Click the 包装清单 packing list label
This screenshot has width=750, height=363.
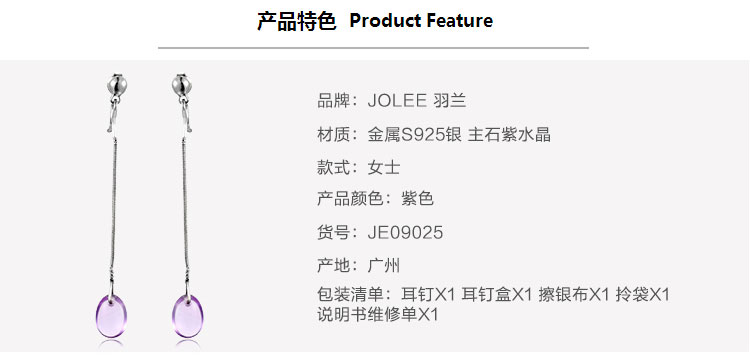tap(350, 295)
